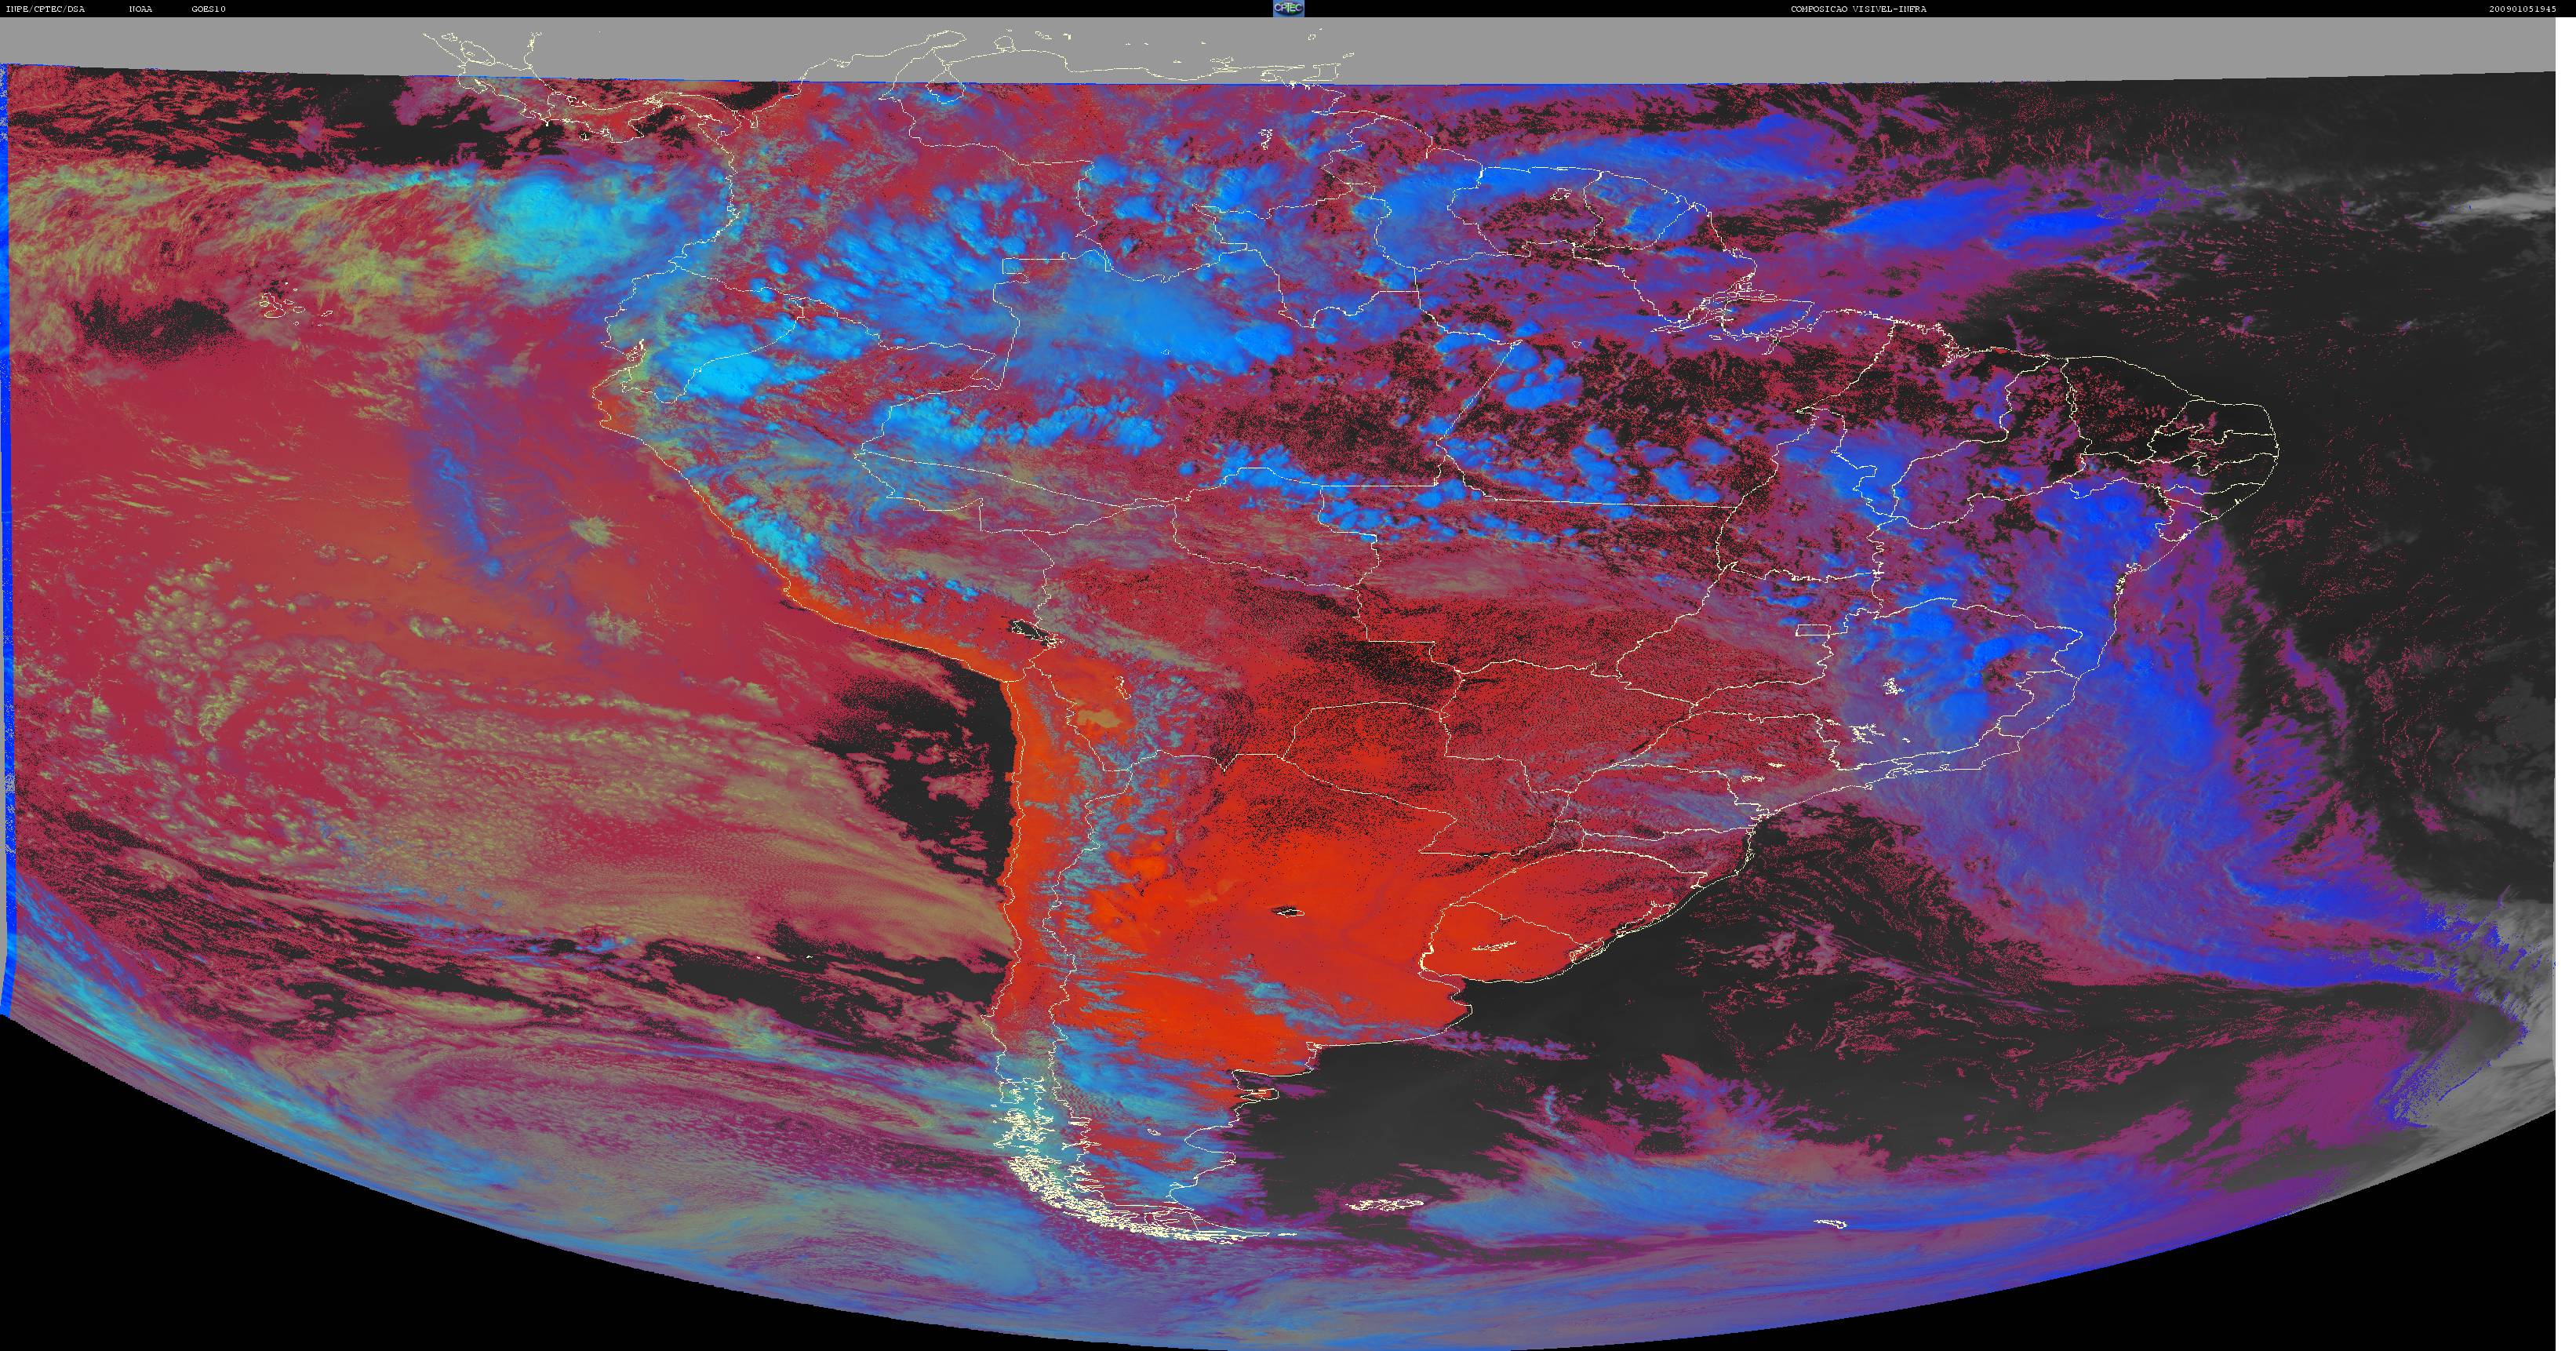Click the GOES10 satellite label
The image size is (2576, 1351).
pyautogui.click(x=209, y=9)
